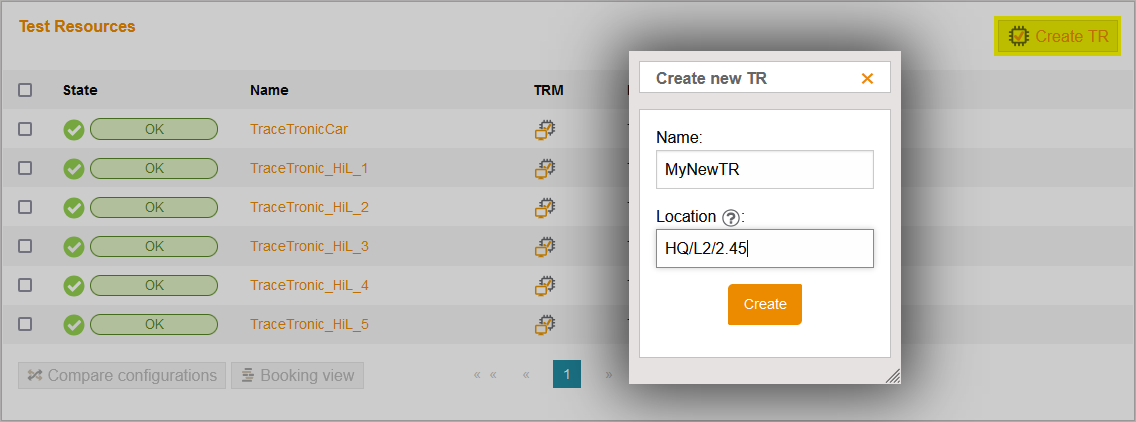Open the TraceTronic_HiL_2 resource link
The width and height of the screenshot is (1136, 422).
[x=309, y=207]
